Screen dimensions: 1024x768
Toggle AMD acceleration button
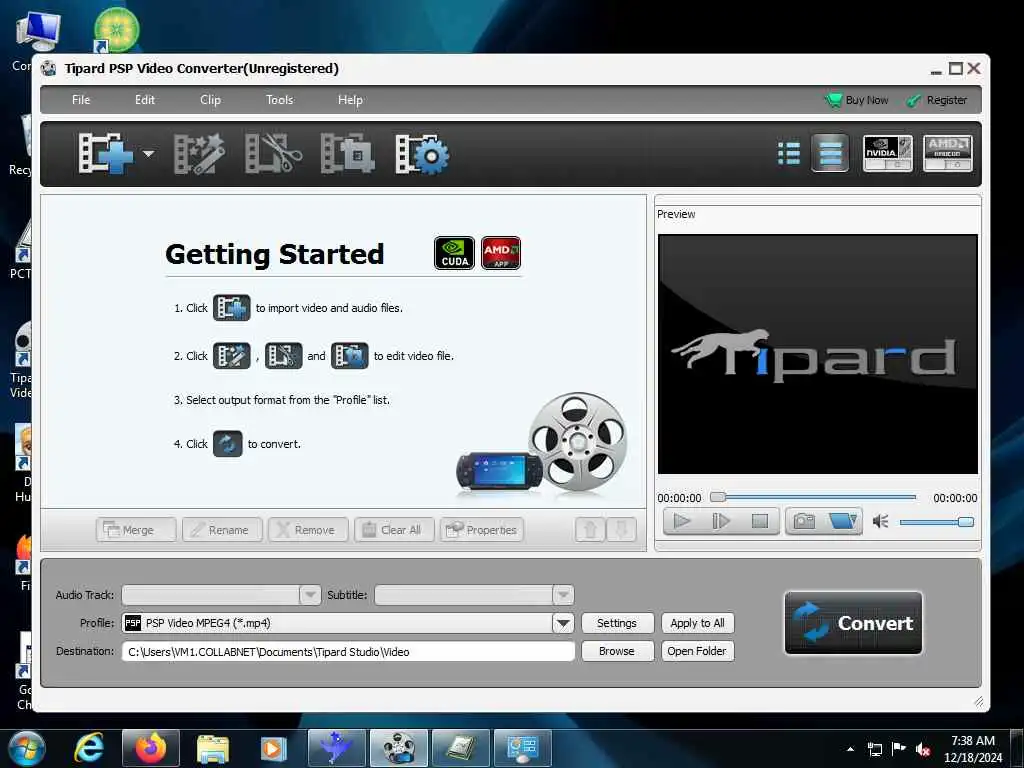[x=947, y=153]
